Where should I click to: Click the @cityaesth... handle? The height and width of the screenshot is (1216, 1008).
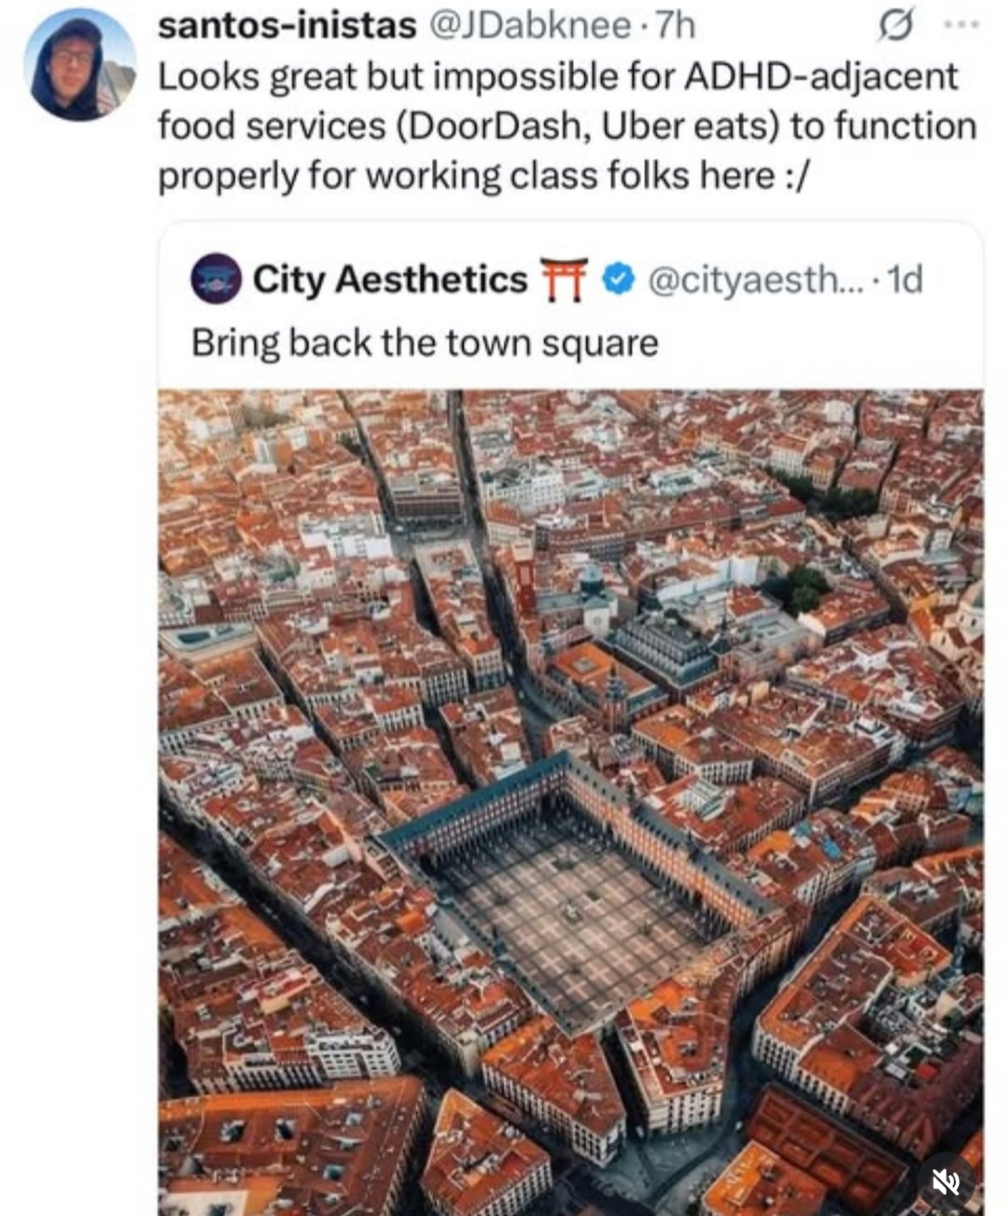coord(747,280)
